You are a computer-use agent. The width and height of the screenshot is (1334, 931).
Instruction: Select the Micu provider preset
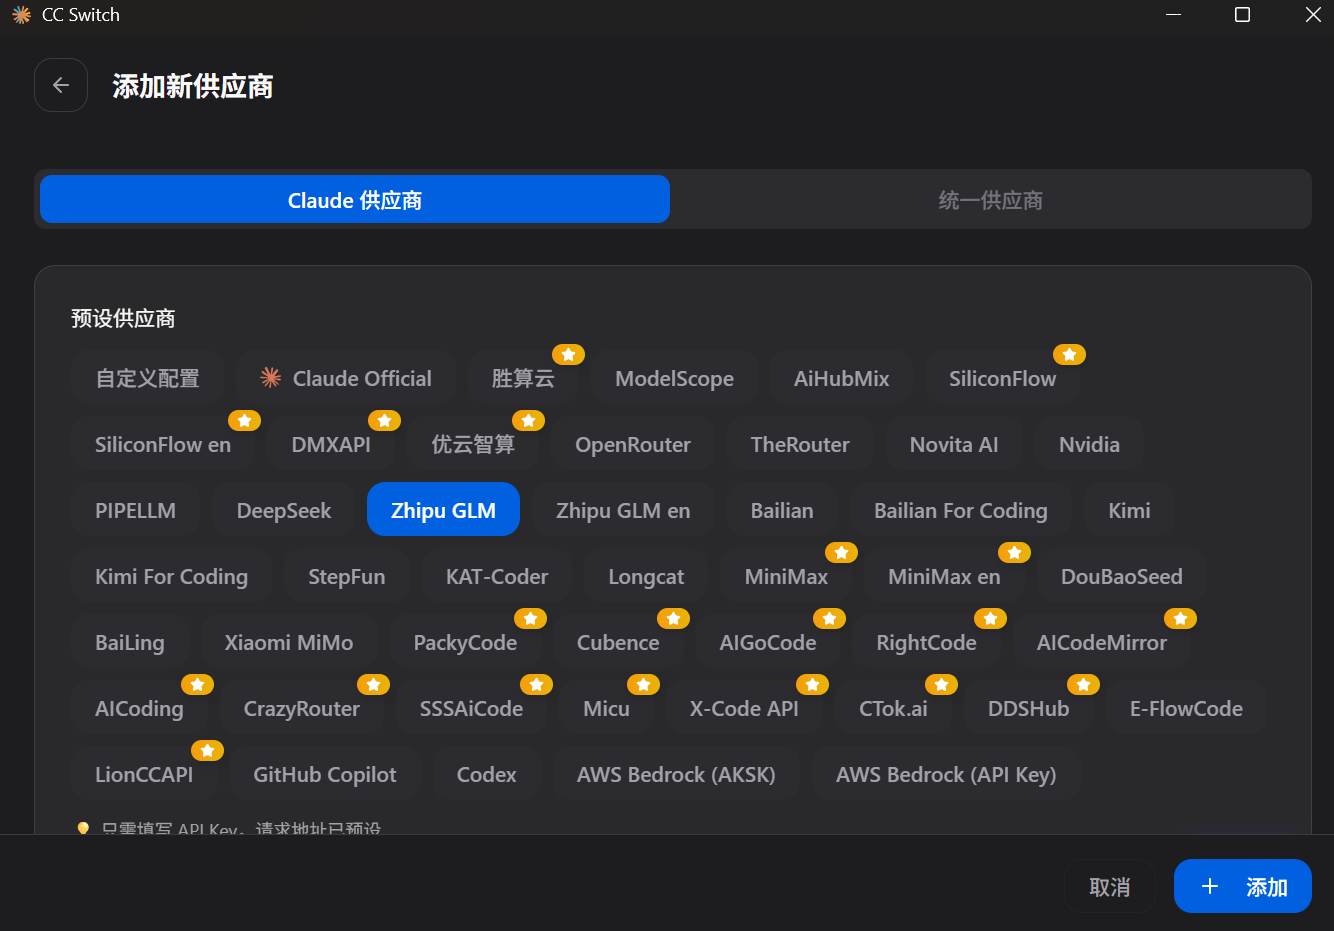point(606,708)
